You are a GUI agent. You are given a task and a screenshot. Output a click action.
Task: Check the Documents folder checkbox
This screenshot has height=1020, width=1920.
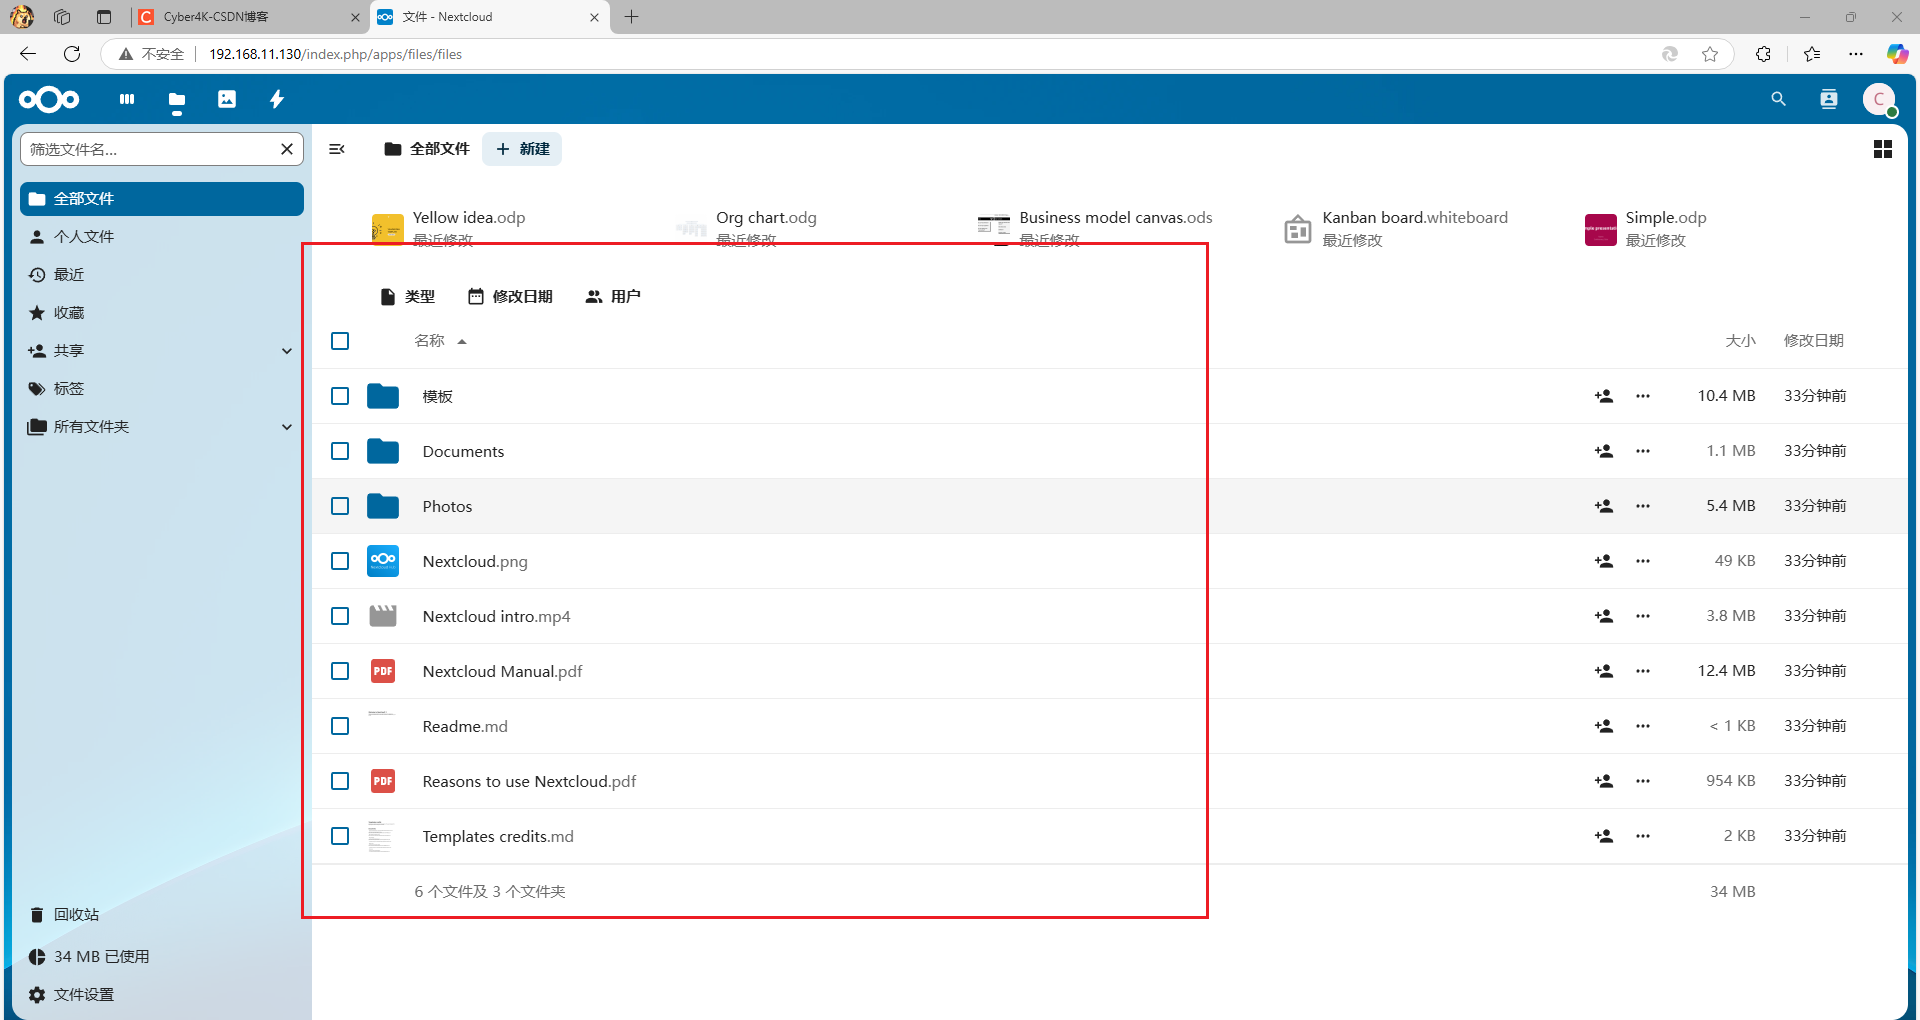pos(340,451)
